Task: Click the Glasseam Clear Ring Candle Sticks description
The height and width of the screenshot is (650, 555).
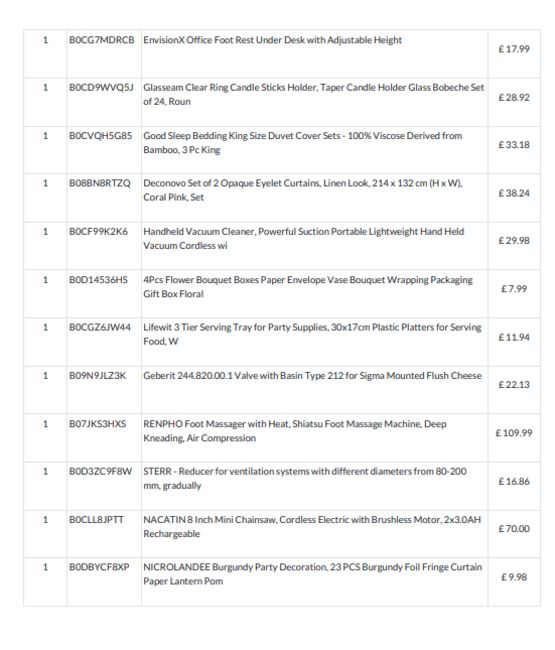Action: click(314, 95)
